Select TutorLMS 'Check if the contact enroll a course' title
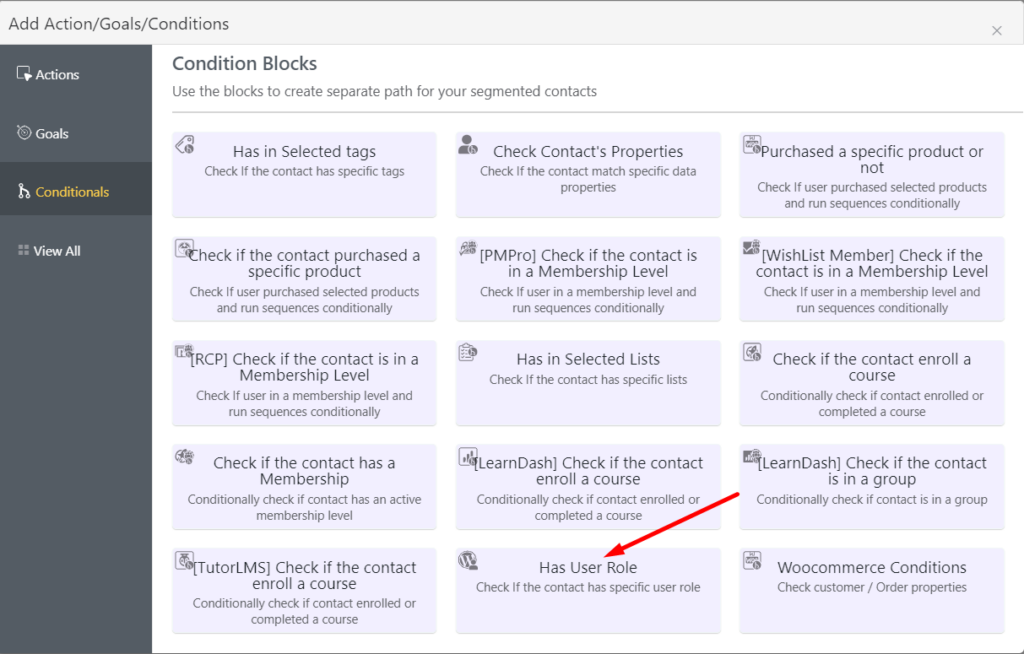Image resolution: width=1024 pixels, height=654 pixels. click(304, 576)
